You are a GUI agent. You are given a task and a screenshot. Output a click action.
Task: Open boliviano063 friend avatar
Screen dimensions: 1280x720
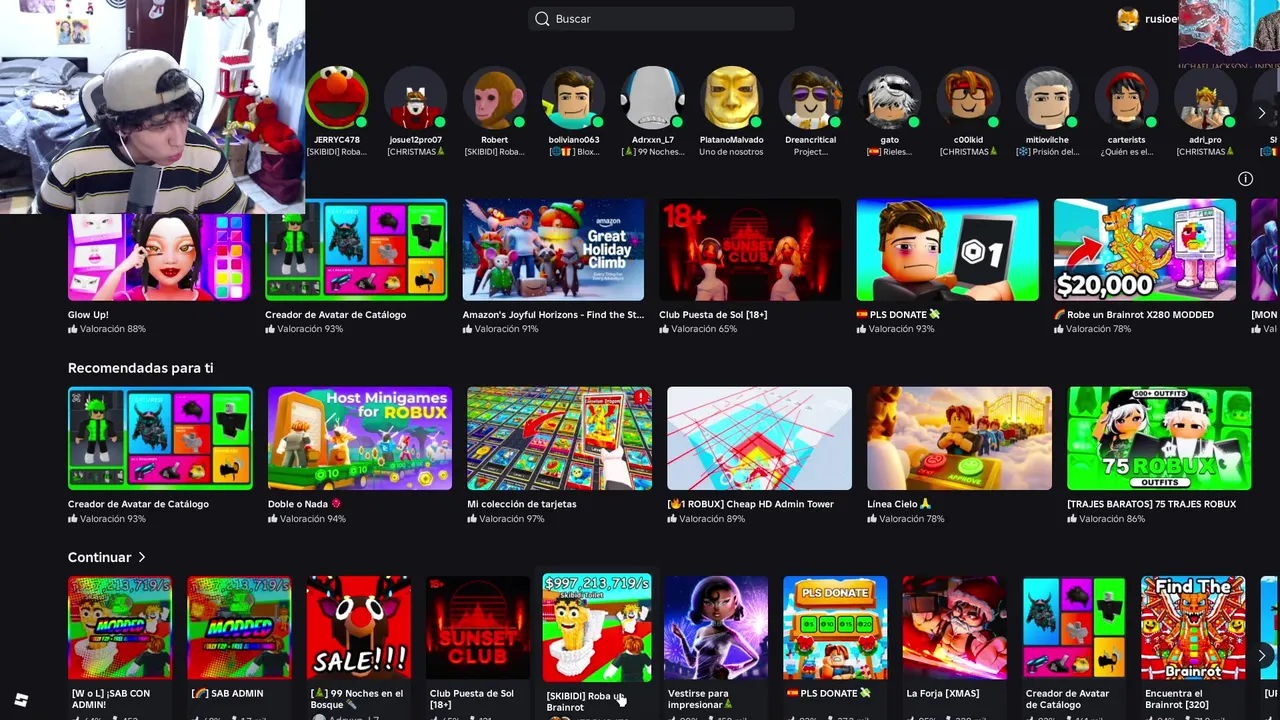point(574,98)
